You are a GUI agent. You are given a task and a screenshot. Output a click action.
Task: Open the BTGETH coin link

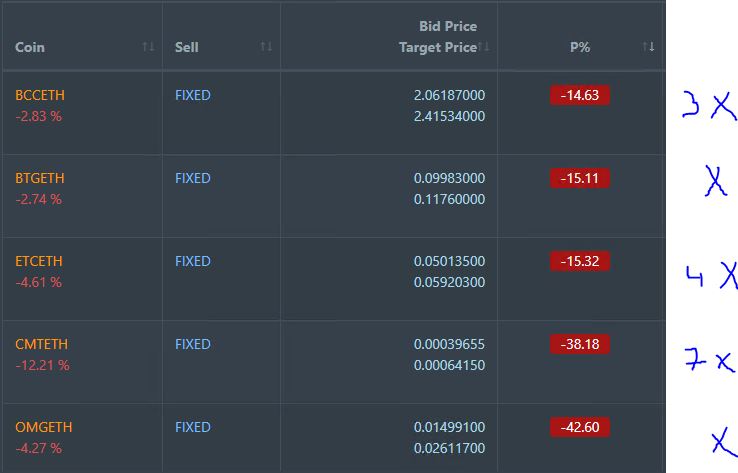(40, 178)
